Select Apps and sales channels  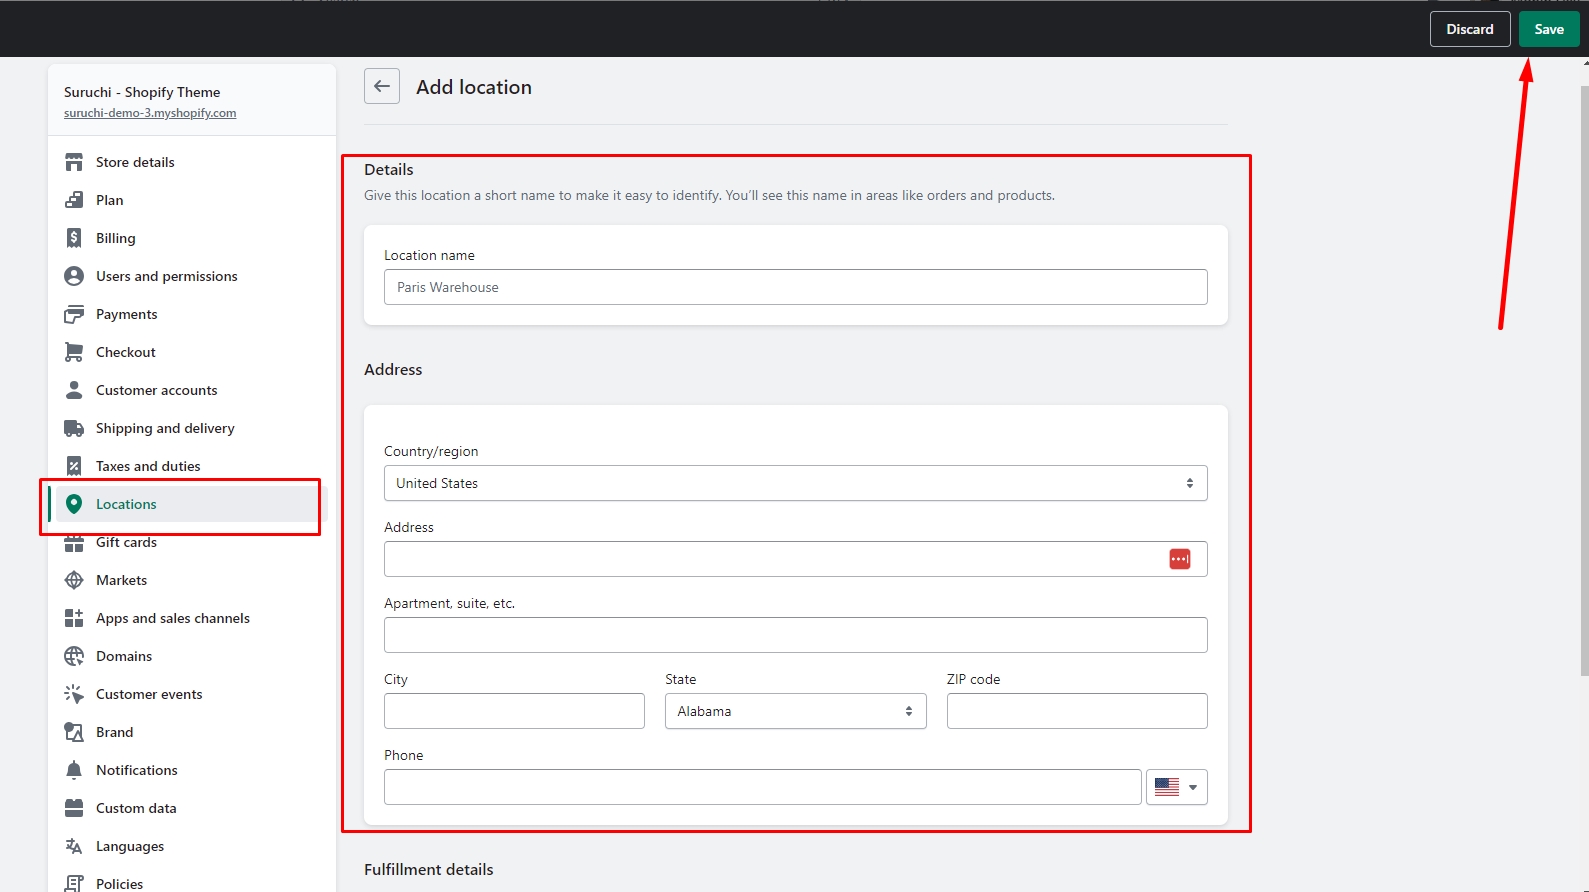pos(172,618)
